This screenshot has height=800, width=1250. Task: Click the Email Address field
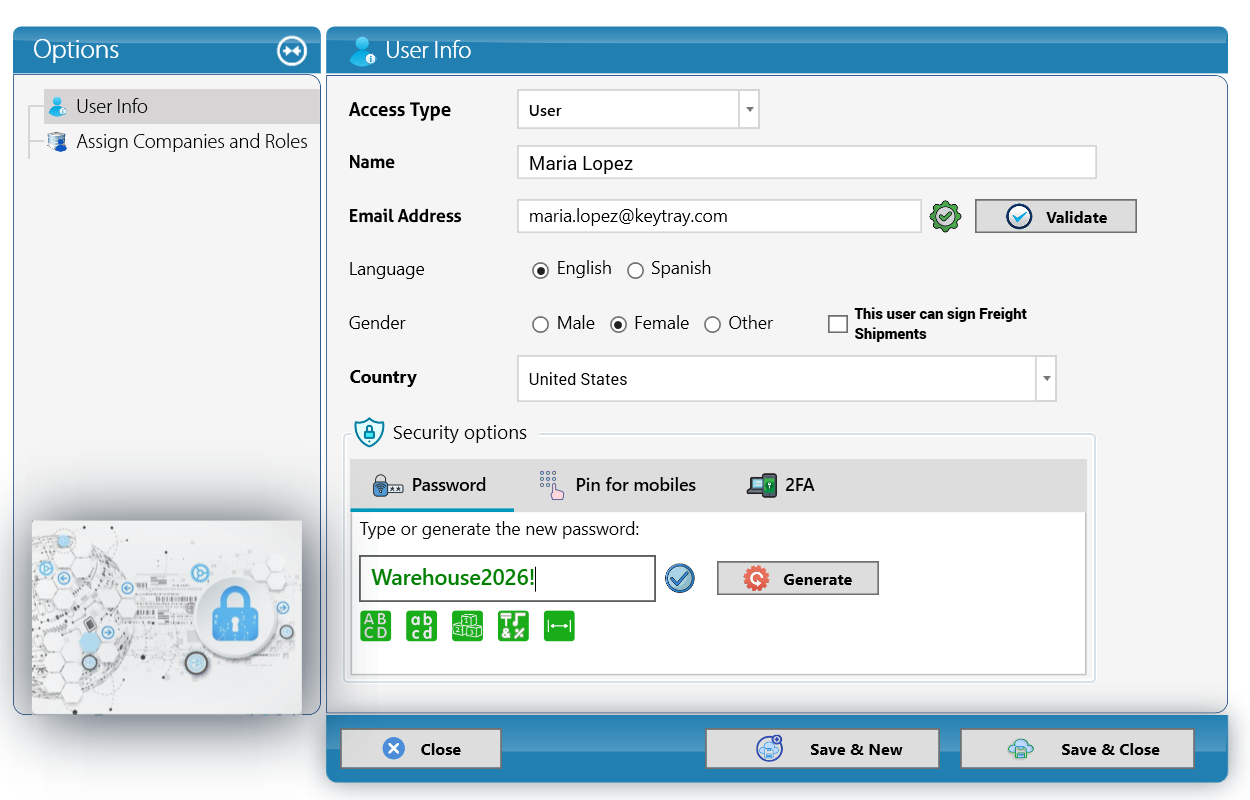point(719,216)
